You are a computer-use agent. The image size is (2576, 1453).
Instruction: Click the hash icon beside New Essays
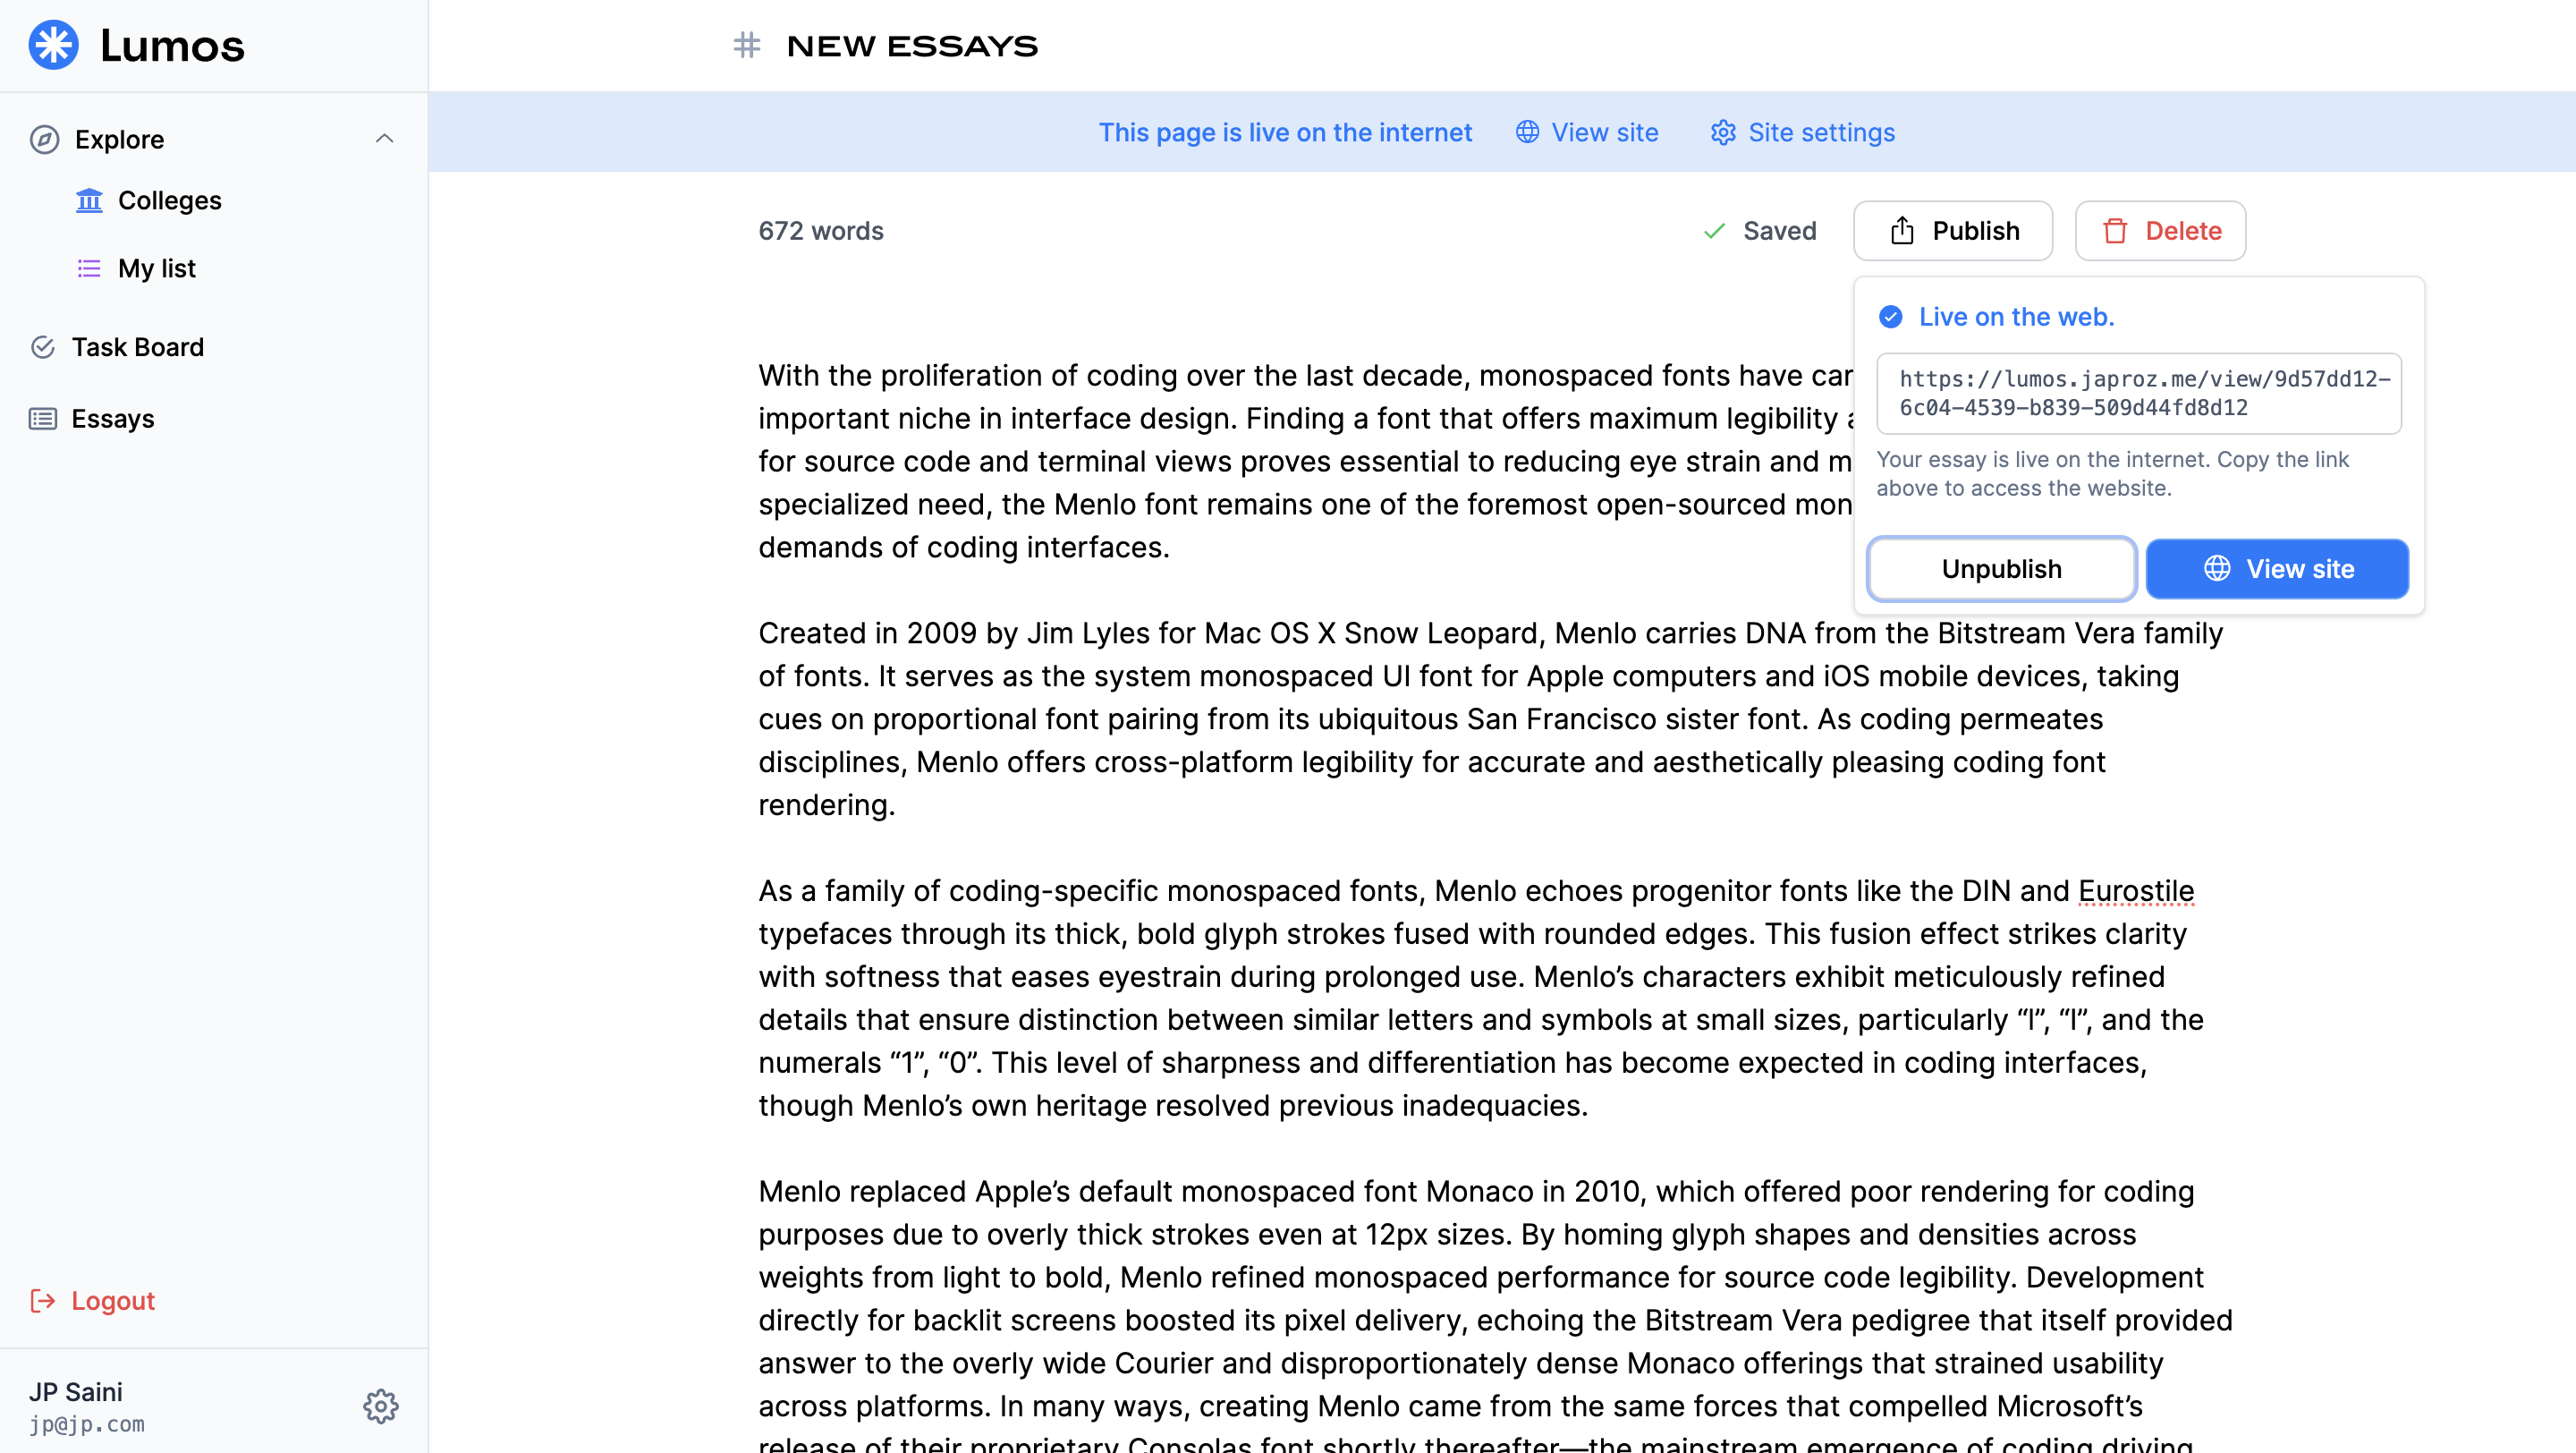click(746, 45)
